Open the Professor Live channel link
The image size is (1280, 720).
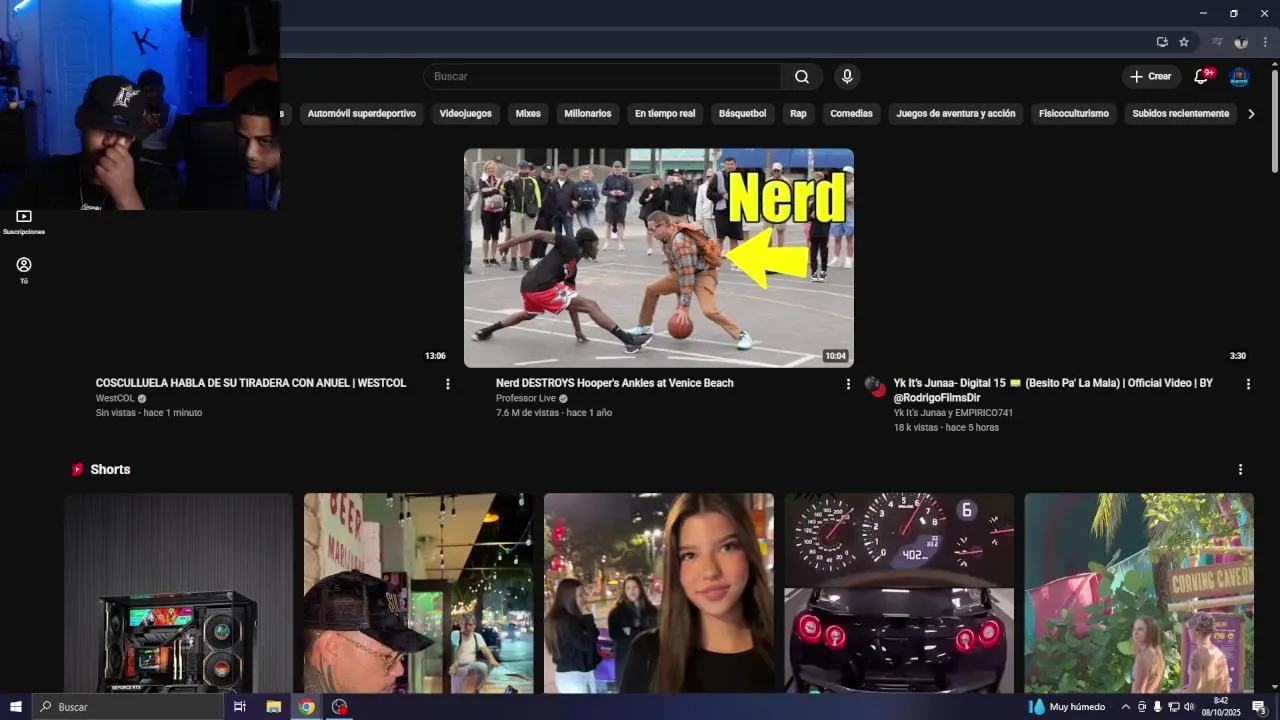click(x=526, y=398)
